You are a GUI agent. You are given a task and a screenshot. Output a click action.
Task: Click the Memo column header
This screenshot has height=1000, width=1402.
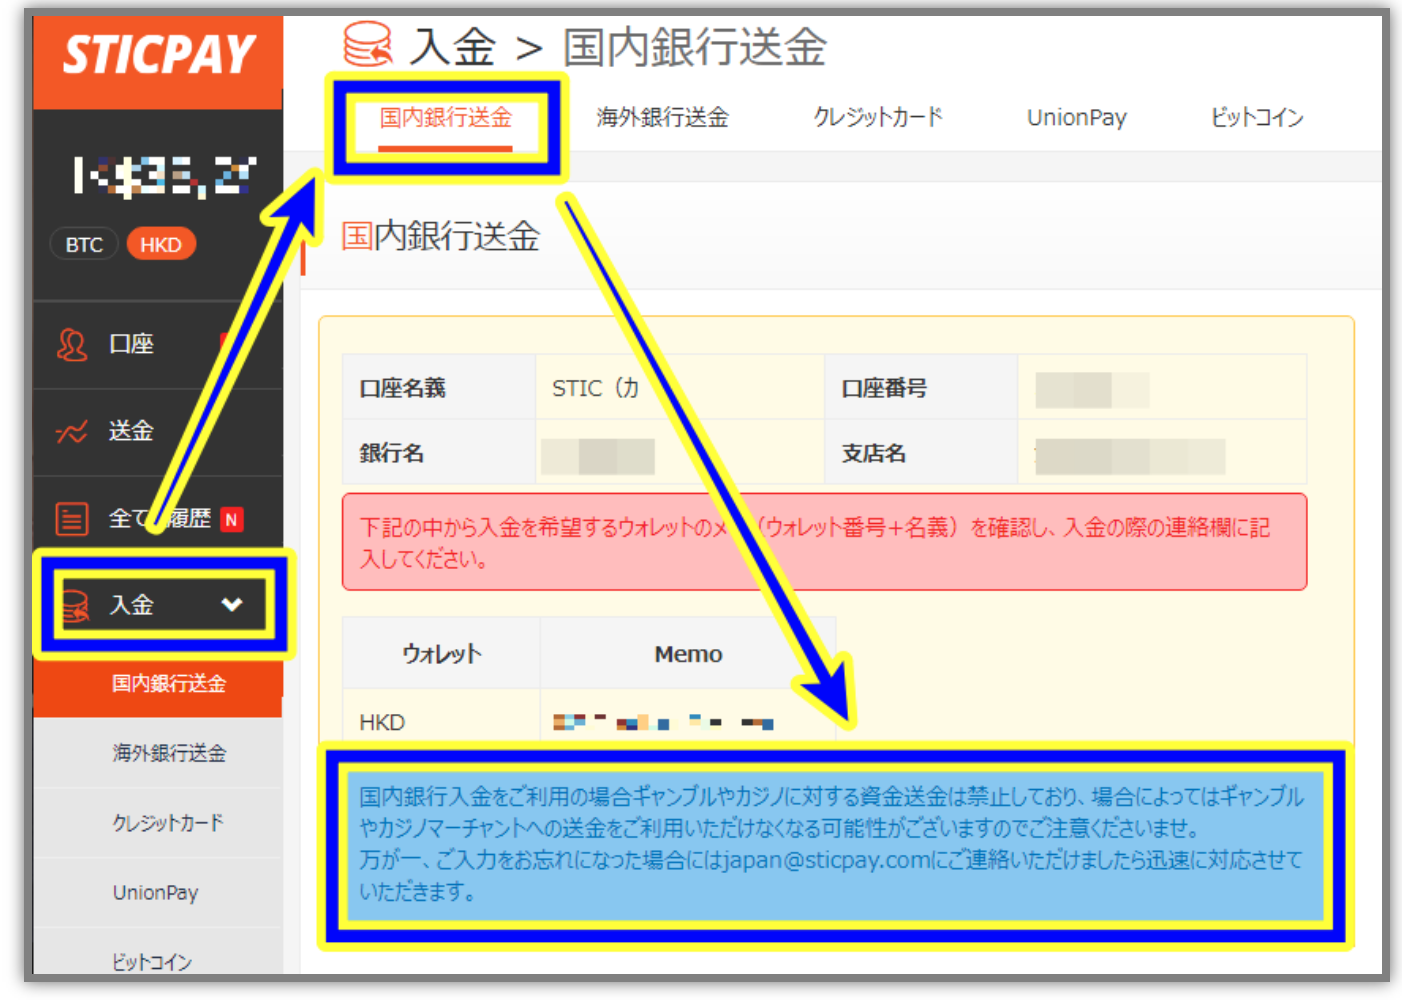tap(688, 654)
